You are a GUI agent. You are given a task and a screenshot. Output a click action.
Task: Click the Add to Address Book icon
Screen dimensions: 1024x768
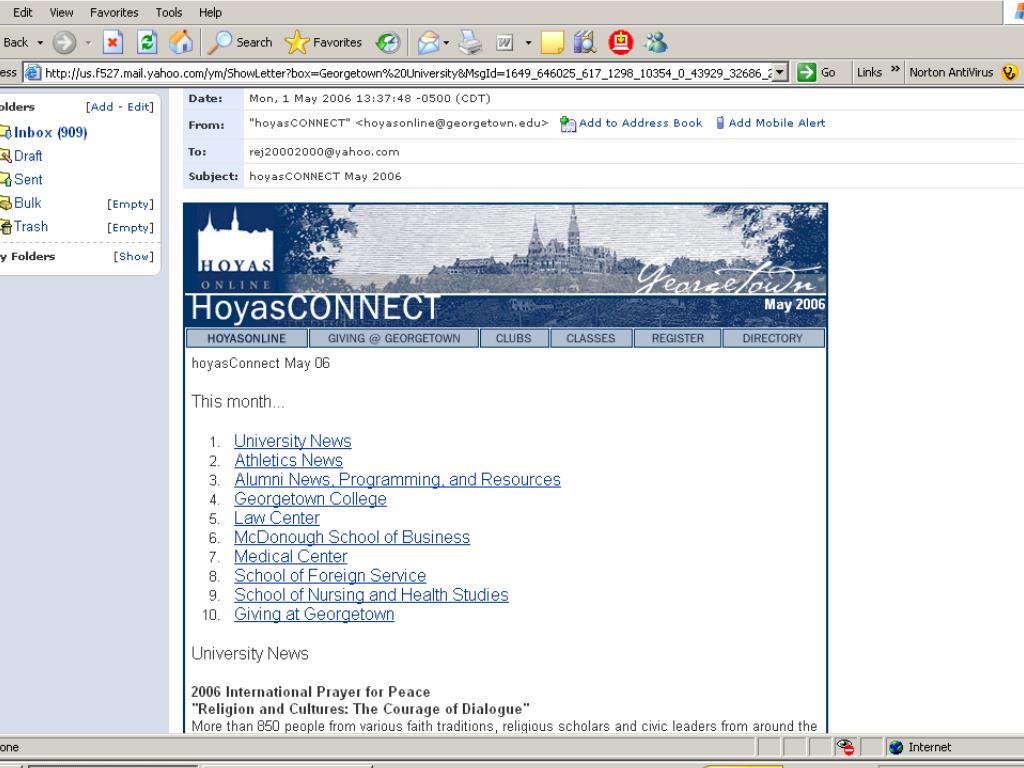(x=568, y=123)
